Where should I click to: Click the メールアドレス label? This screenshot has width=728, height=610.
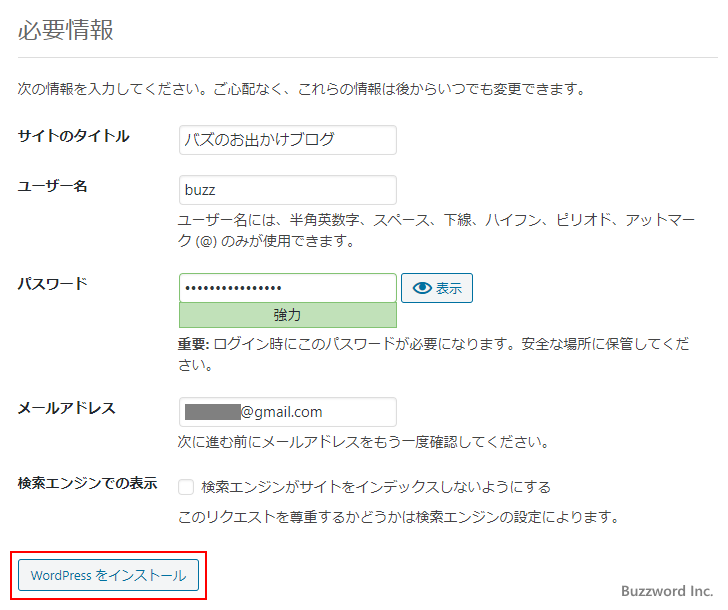[66, 408]
